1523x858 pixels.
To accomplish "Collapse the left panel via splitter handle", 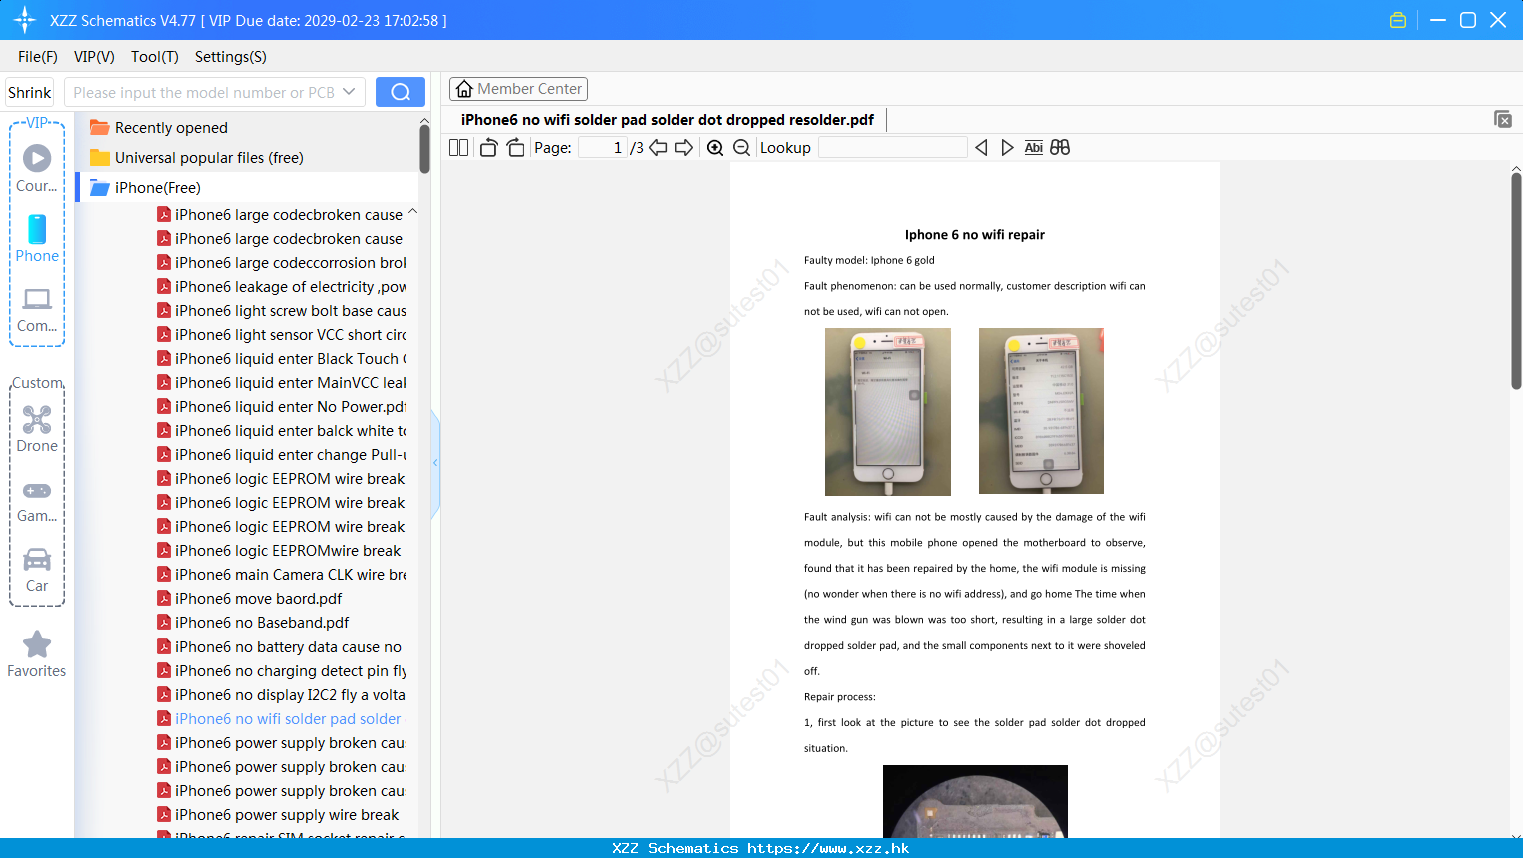I will [x=435, y=463].
